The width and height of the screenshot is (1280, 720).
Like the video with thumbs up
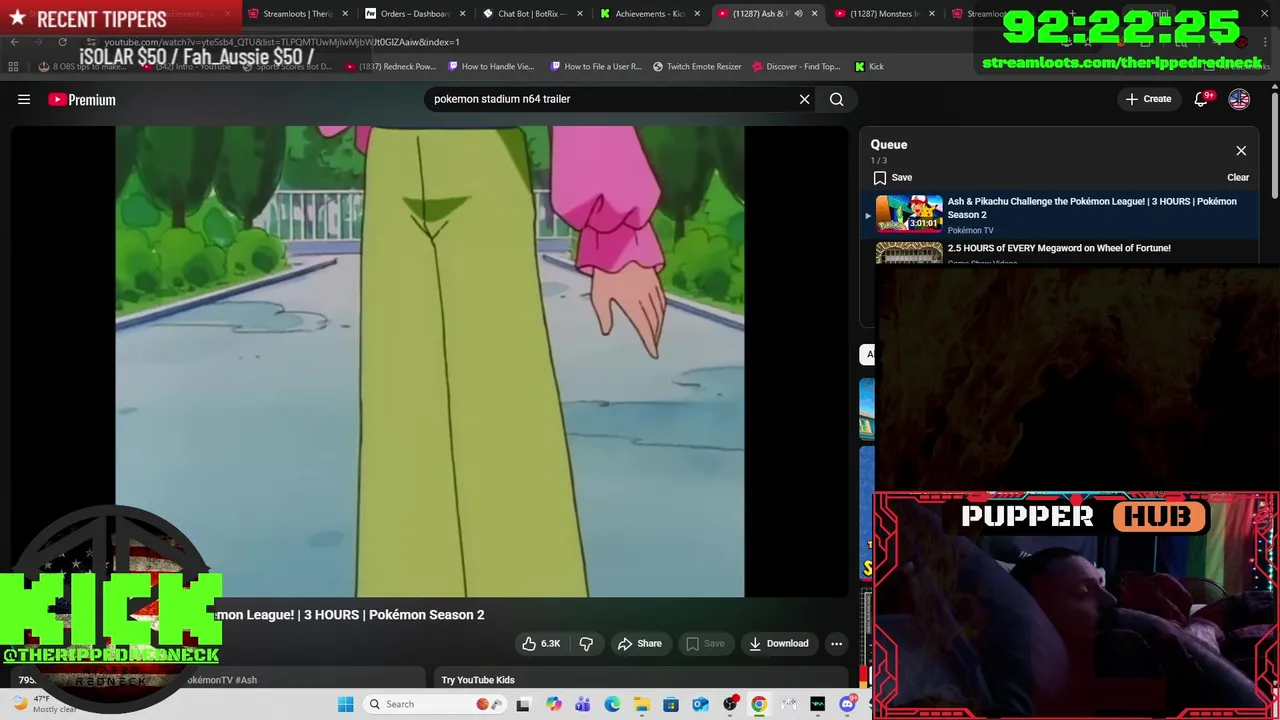541,644
